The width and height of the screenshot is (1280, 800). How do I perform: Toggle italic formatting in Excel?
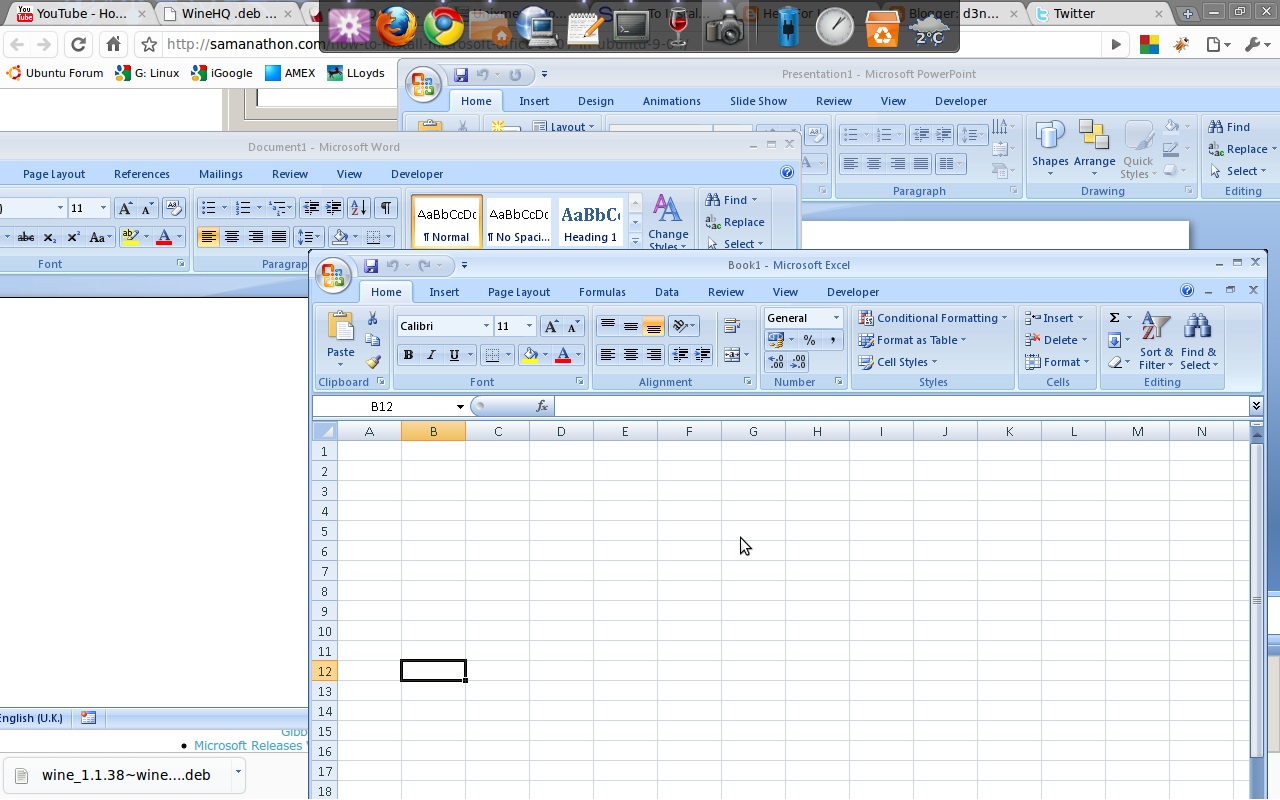(431, 355)
